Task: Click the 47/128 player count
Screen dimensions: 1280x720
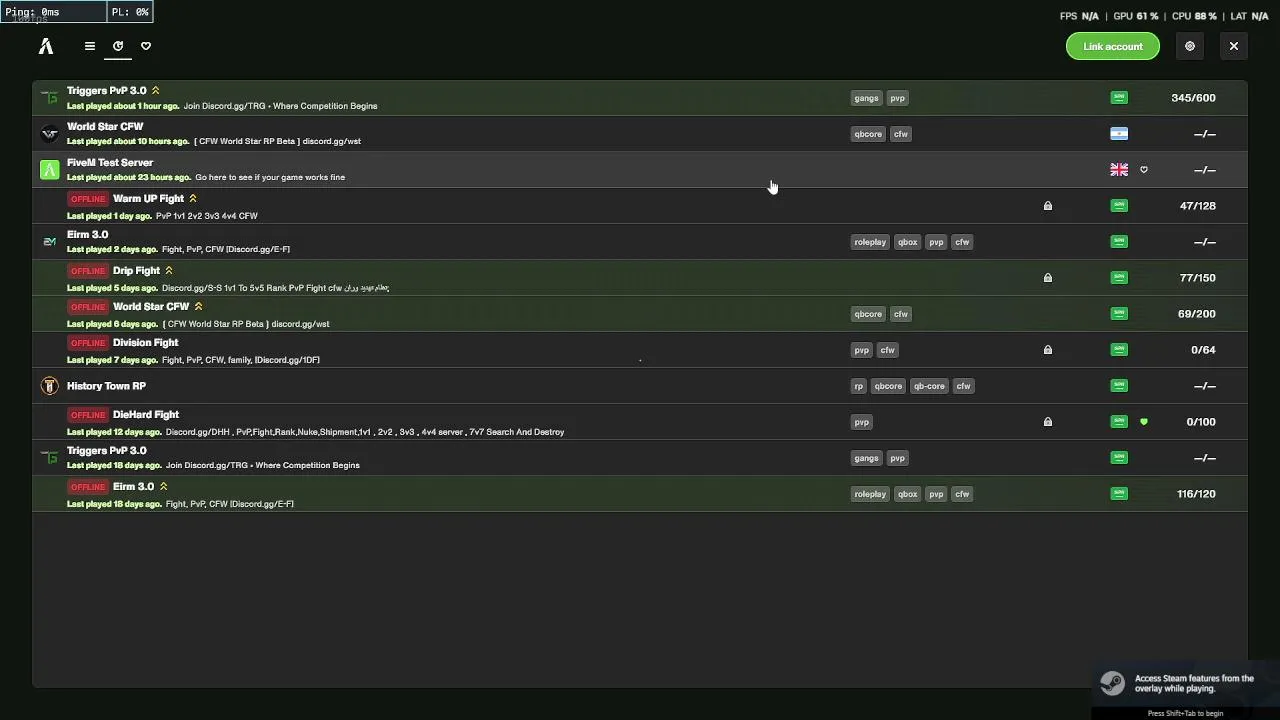Action: click(1198, 206)
